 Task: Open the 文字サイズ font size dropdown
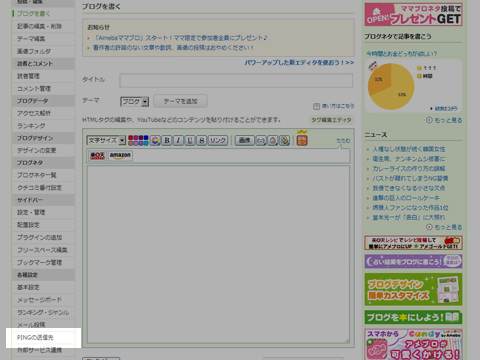coord(106,140)
